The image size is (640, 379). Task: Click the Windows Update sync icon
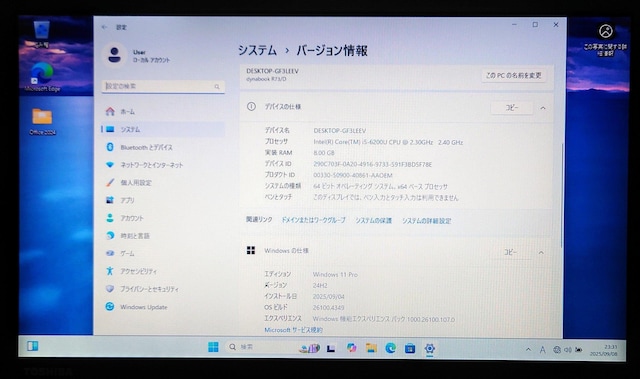109,306
